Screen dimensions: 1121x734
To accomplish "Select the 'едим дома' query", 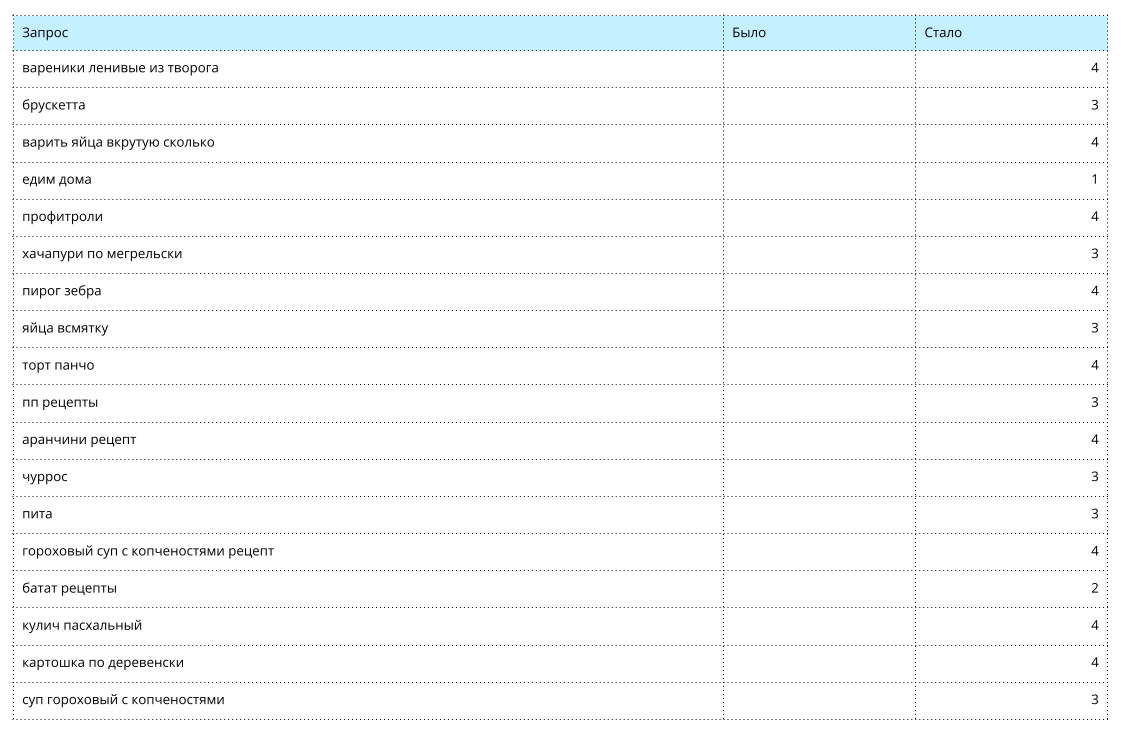I will click(x=56, y=179).
